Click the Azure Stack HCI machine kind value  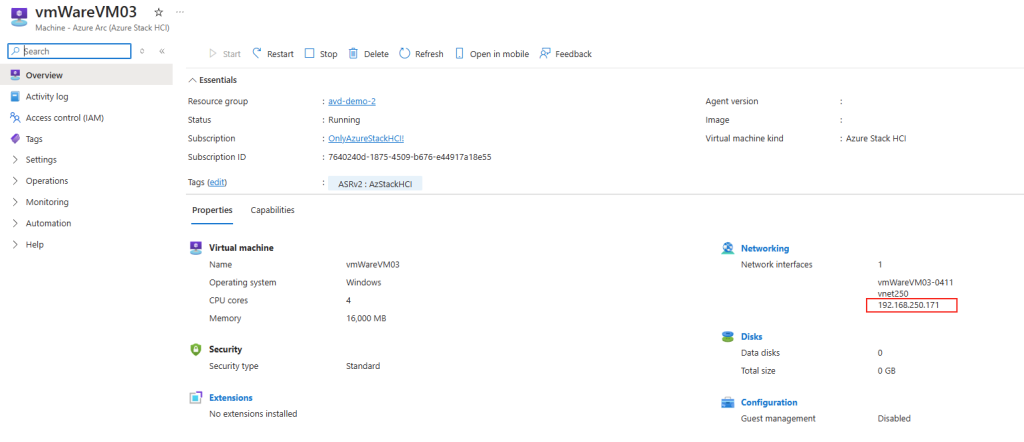tap(876, 138)
